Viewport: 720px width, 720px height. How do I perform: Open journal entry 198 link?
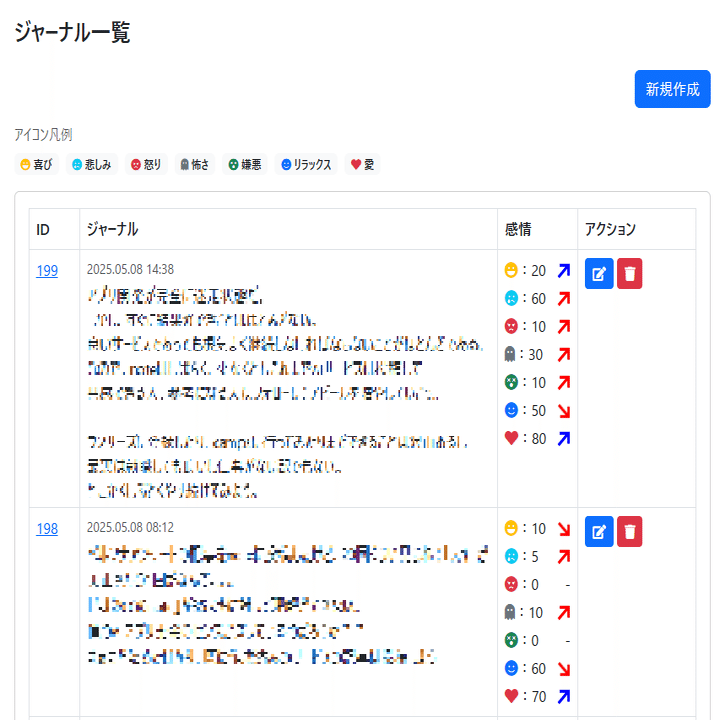pyautogui.click(x=47, y=529)
